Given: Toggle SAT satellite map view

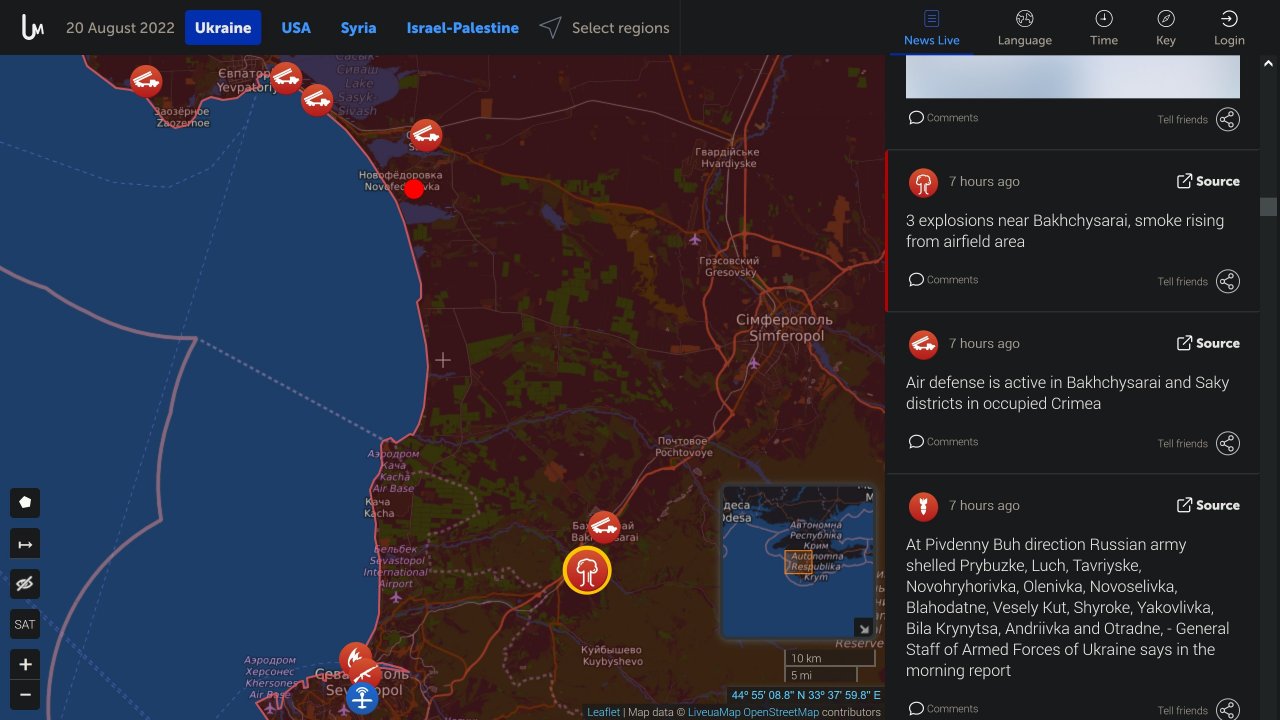Looking at the screenshot, I should pos(25,625).
